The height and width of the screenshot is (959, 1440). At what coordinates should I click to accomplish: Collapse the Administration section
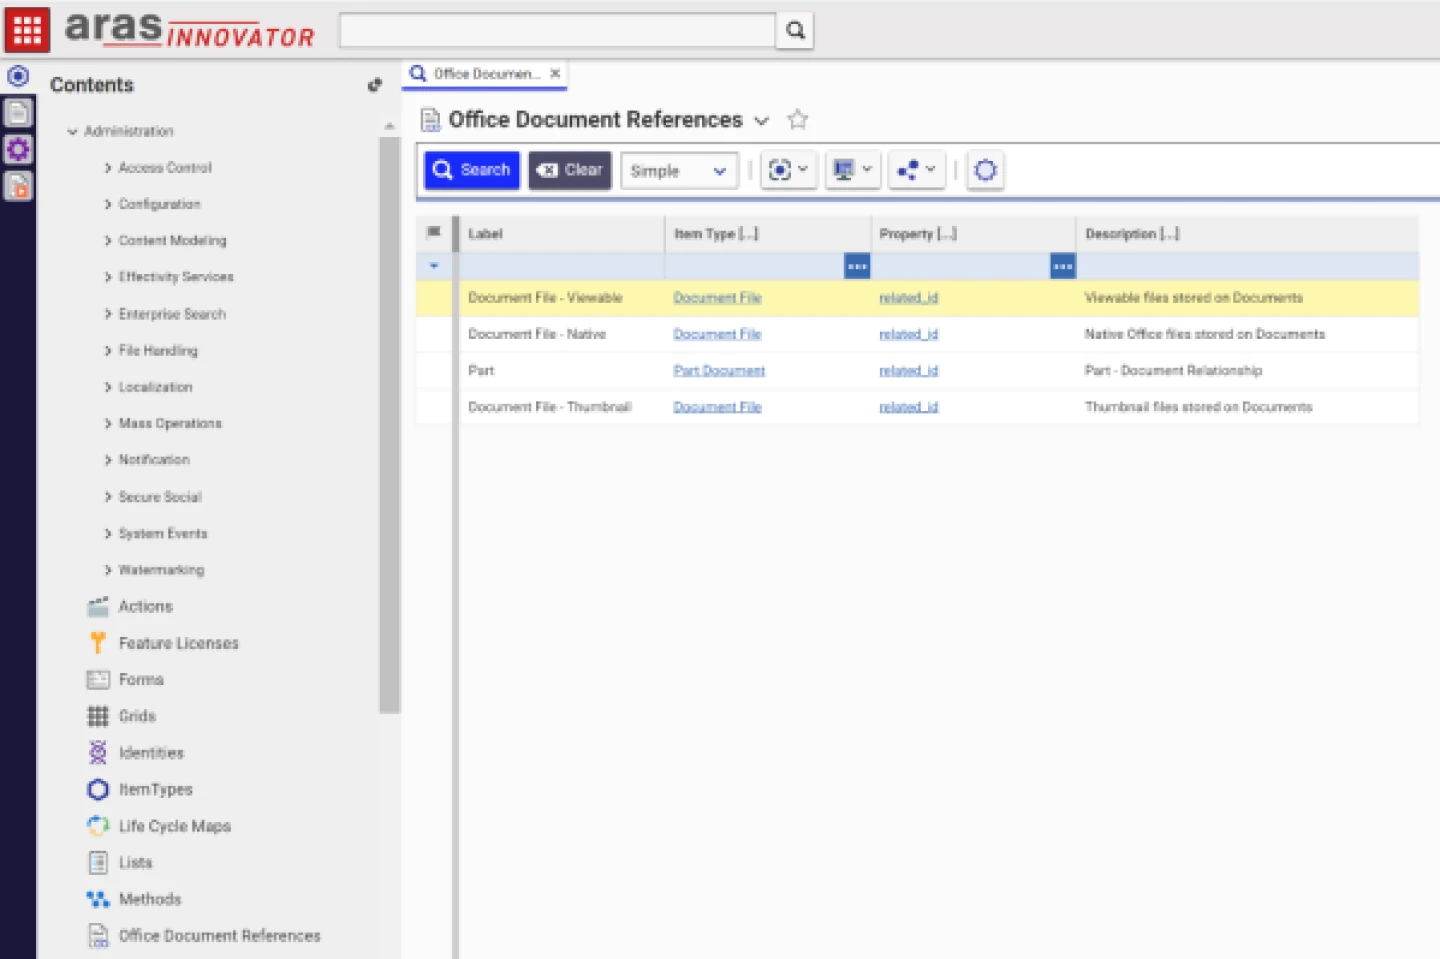tap(72, 131)
